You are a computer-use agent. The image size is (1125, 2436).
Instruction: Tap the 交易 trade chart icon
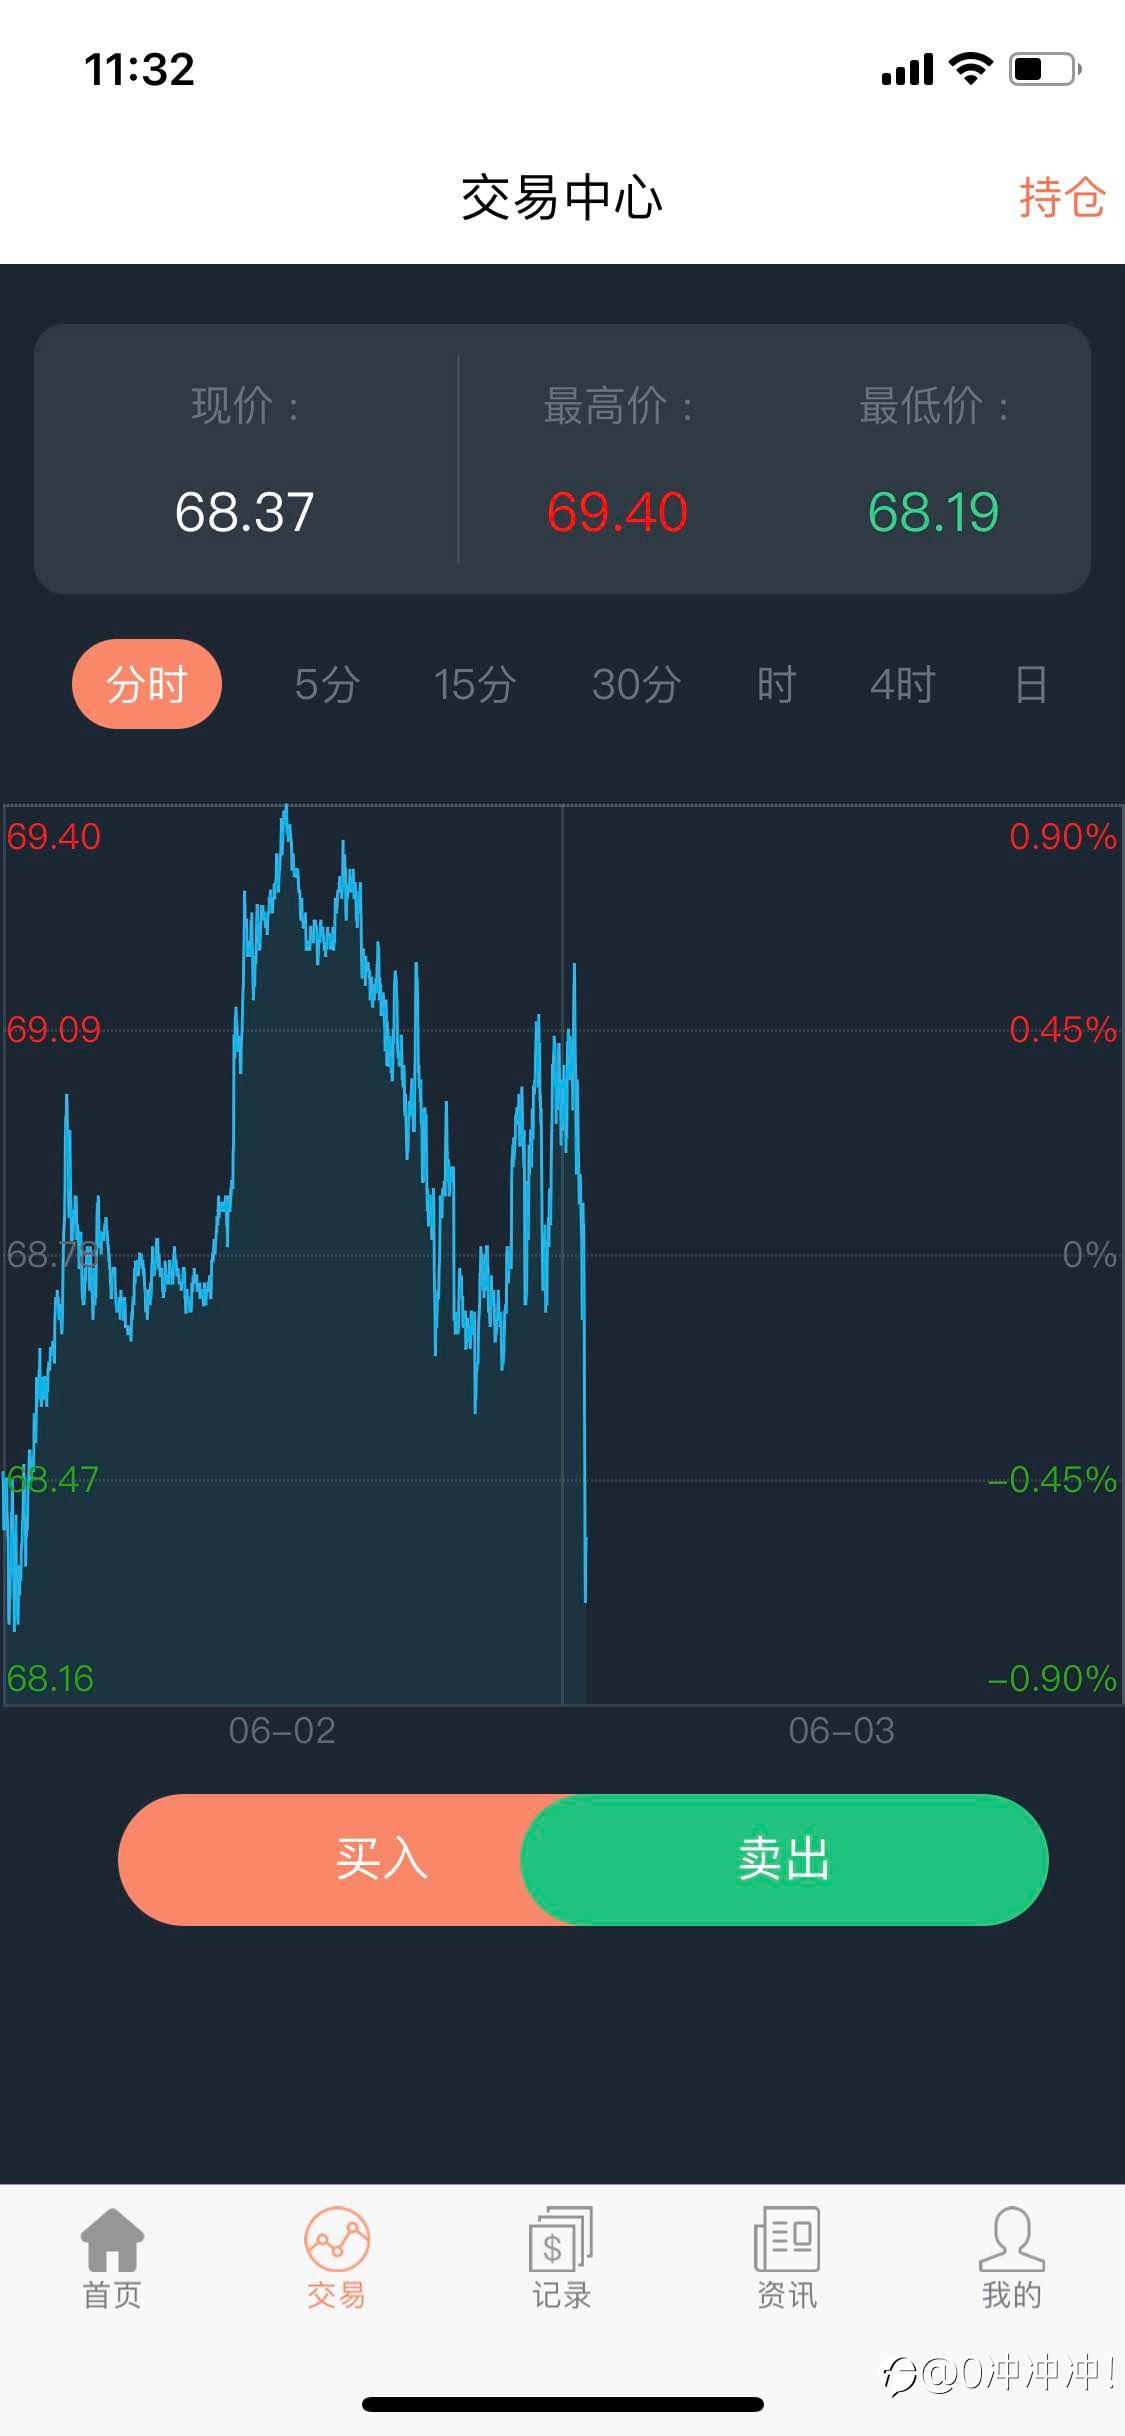coord(337,2240)
